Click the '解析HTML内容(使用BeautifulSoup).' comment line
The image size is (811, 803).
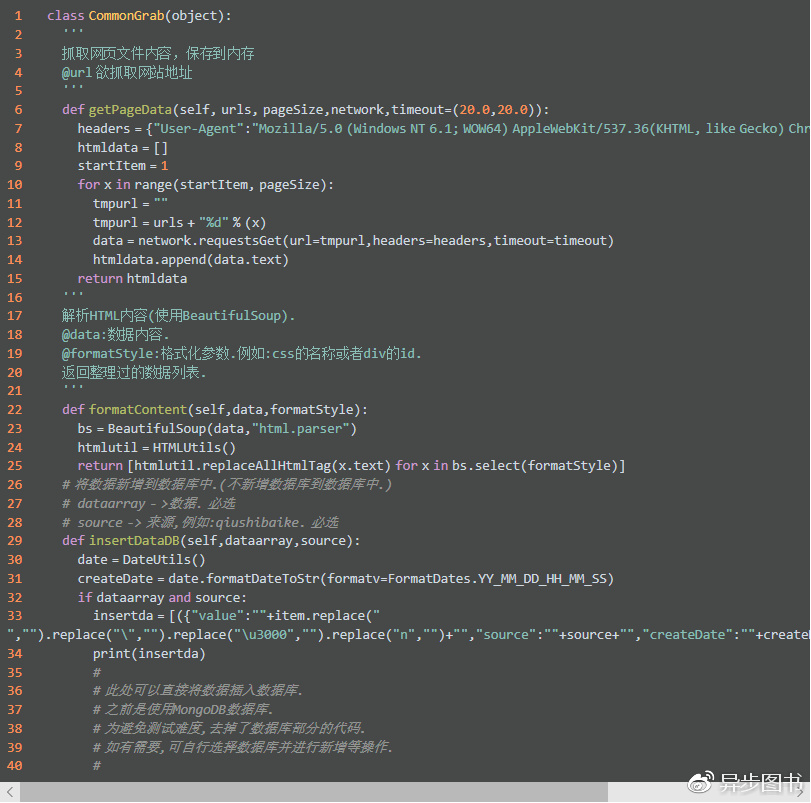178,315
